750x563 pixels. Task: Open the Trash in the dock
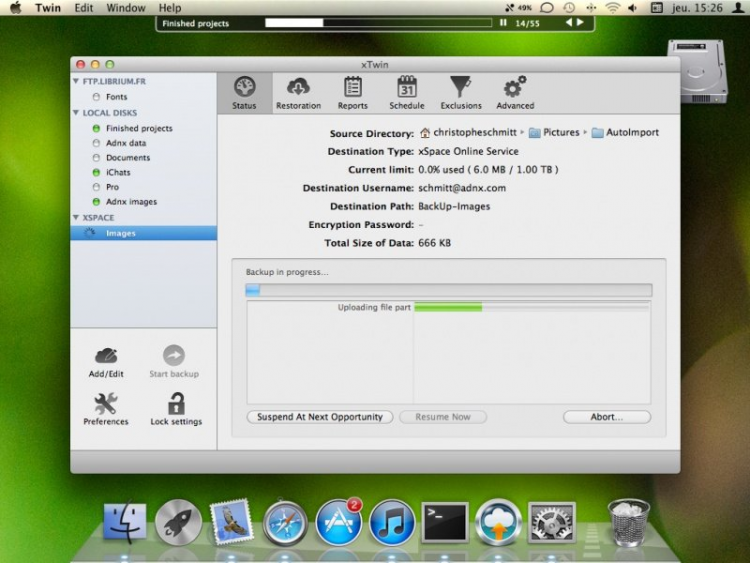point(628,522)
